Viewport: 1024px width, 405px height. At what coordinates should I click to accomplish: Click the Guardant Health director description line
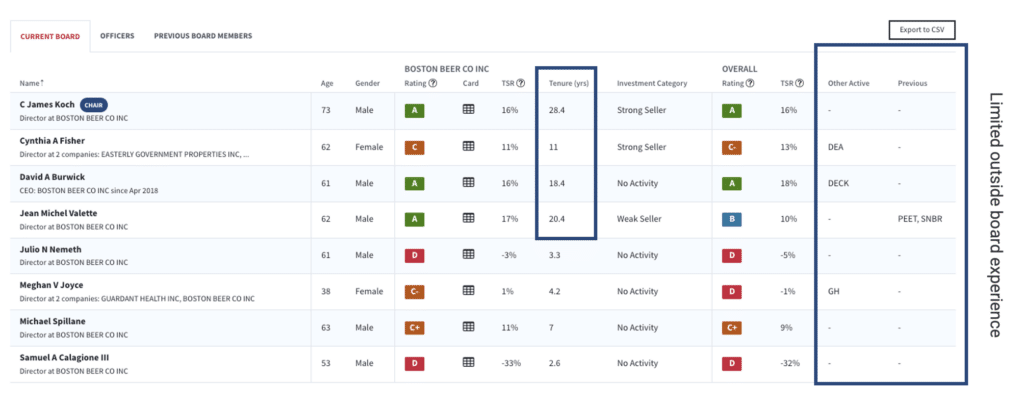click(137, 299)
